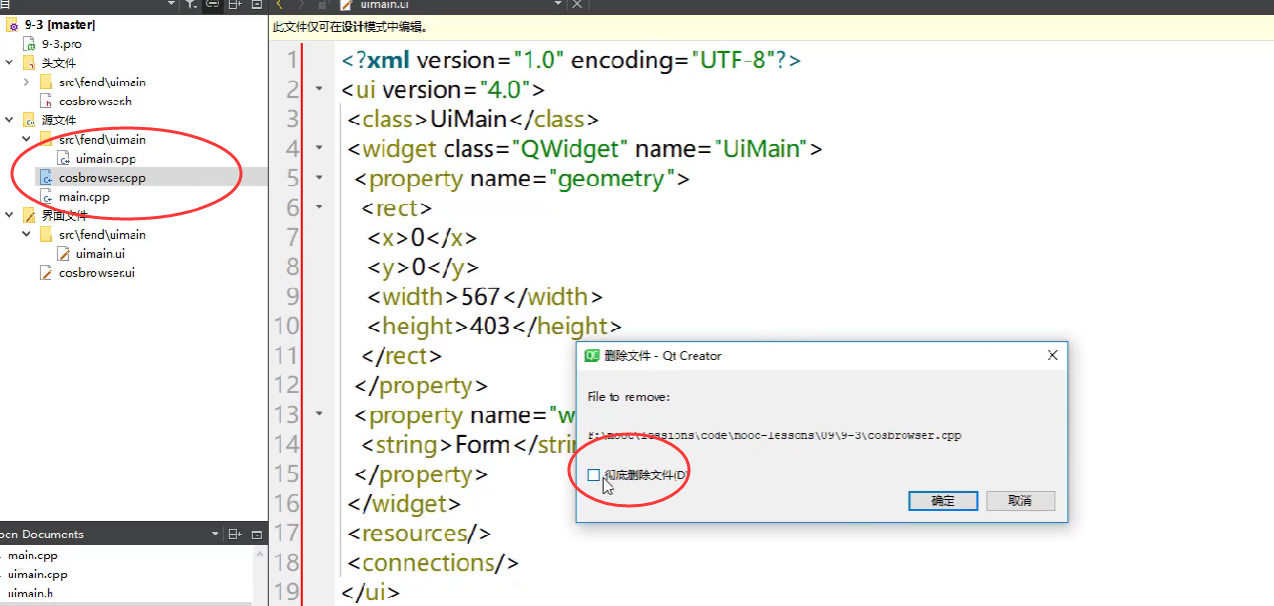Click the resources tag on line 17

418,533
